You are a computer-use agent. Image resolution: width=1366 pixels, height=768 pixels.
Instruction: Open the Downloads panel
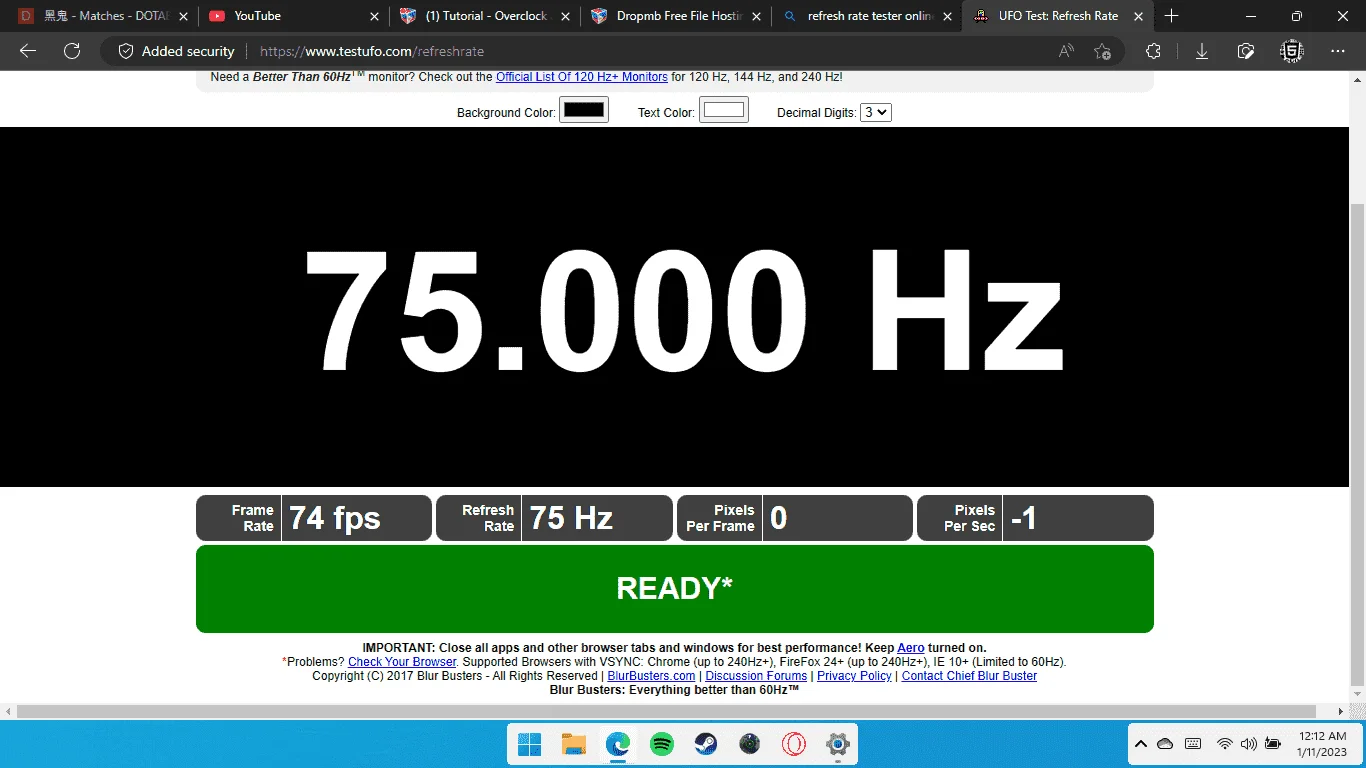(x=1202, y=51)
